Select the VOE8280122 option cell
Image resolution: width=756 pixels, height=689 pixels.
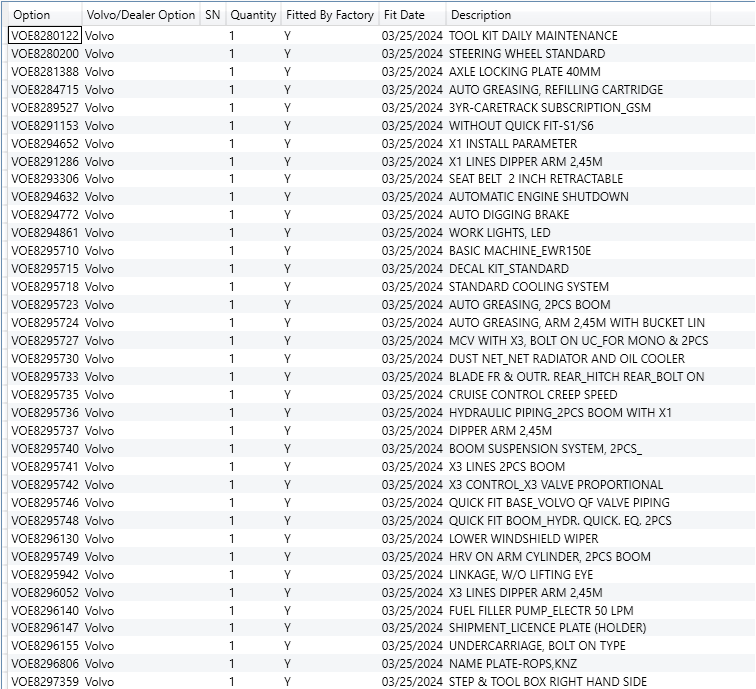point(45,36)
